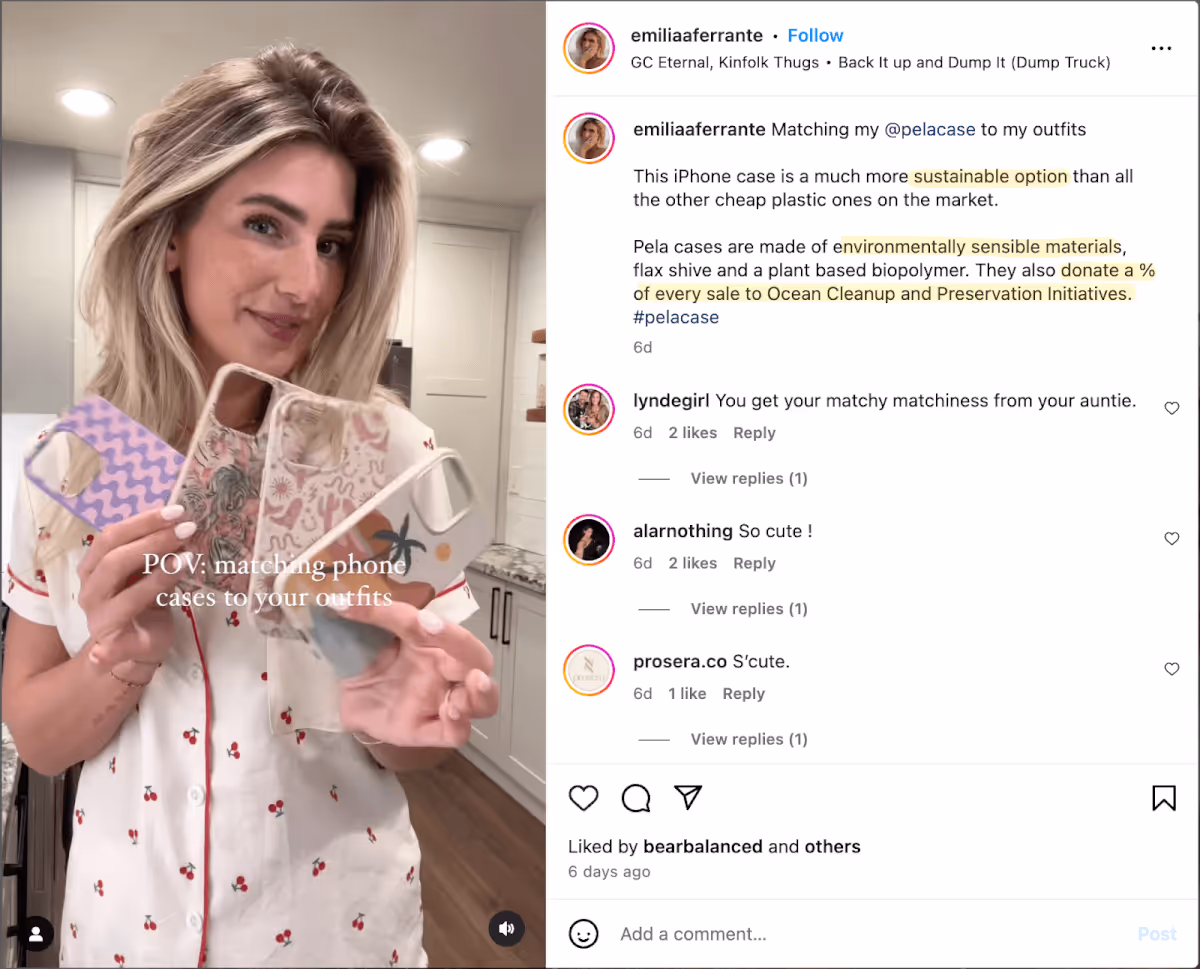The width and height of the screenshot is (1200, 969).
Task: Expand replies under lyndegirl's comment
Action: click(x=749, y=478)
